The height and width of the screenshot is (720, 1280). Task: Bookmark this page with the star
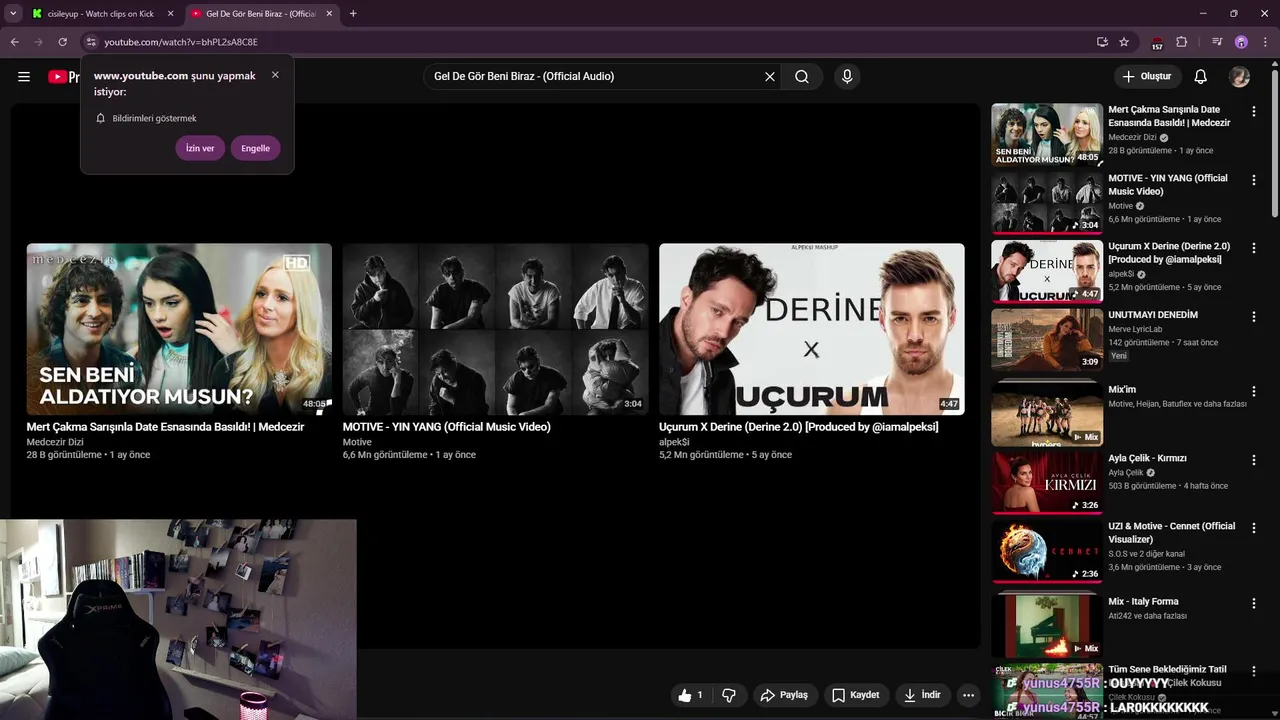click(x=1124, y=42)
